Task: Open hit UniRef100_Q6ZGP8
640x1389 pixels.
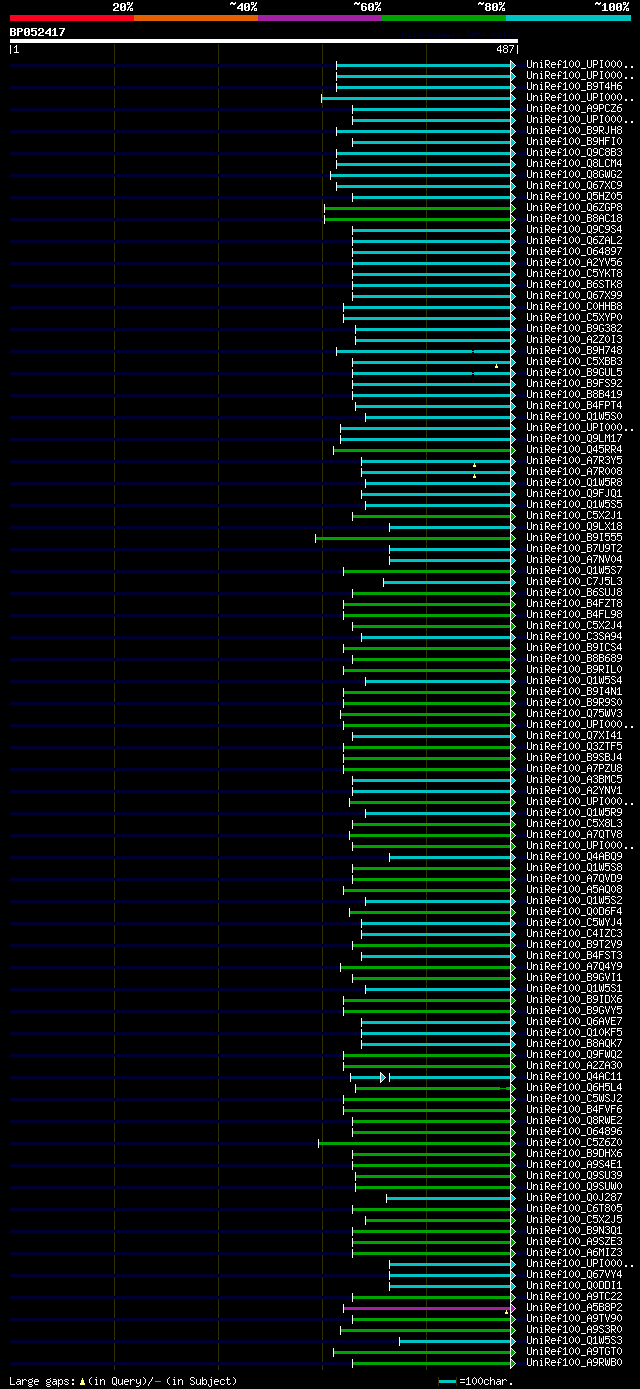Action: pyautogui.click(x=574, y=208)
